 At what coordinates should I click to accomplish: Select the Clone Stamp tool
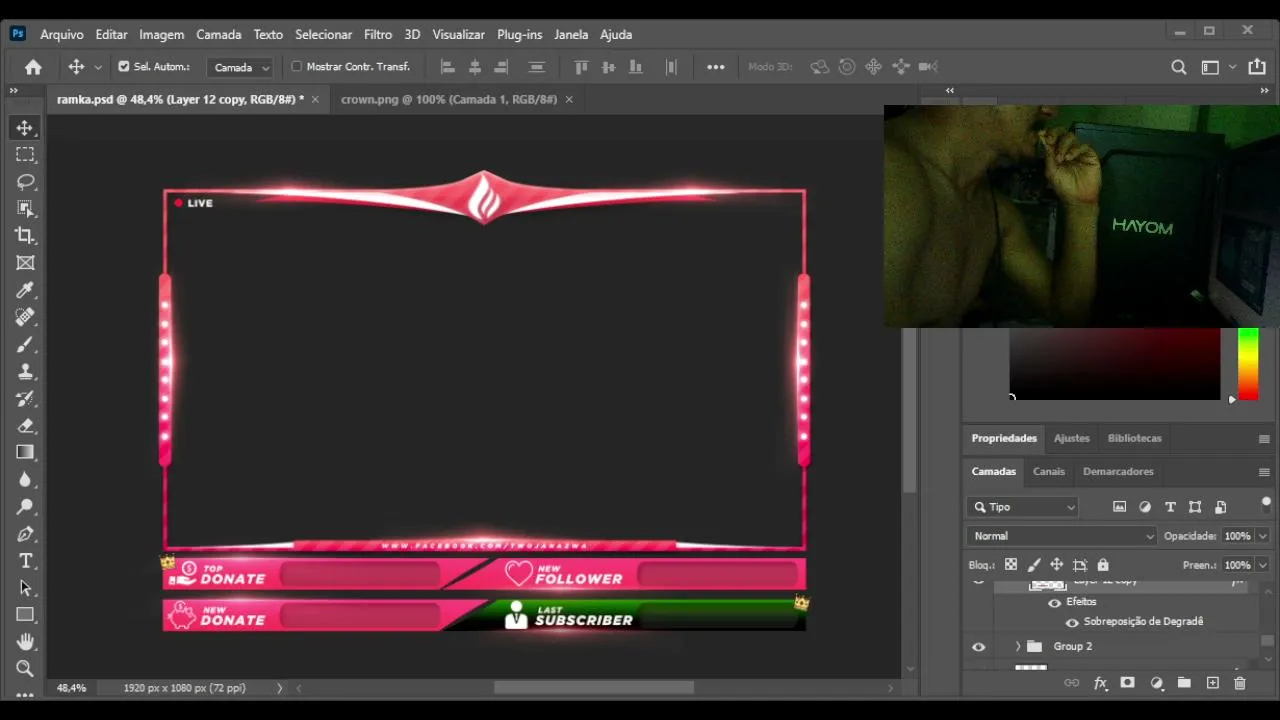(25, 371)
